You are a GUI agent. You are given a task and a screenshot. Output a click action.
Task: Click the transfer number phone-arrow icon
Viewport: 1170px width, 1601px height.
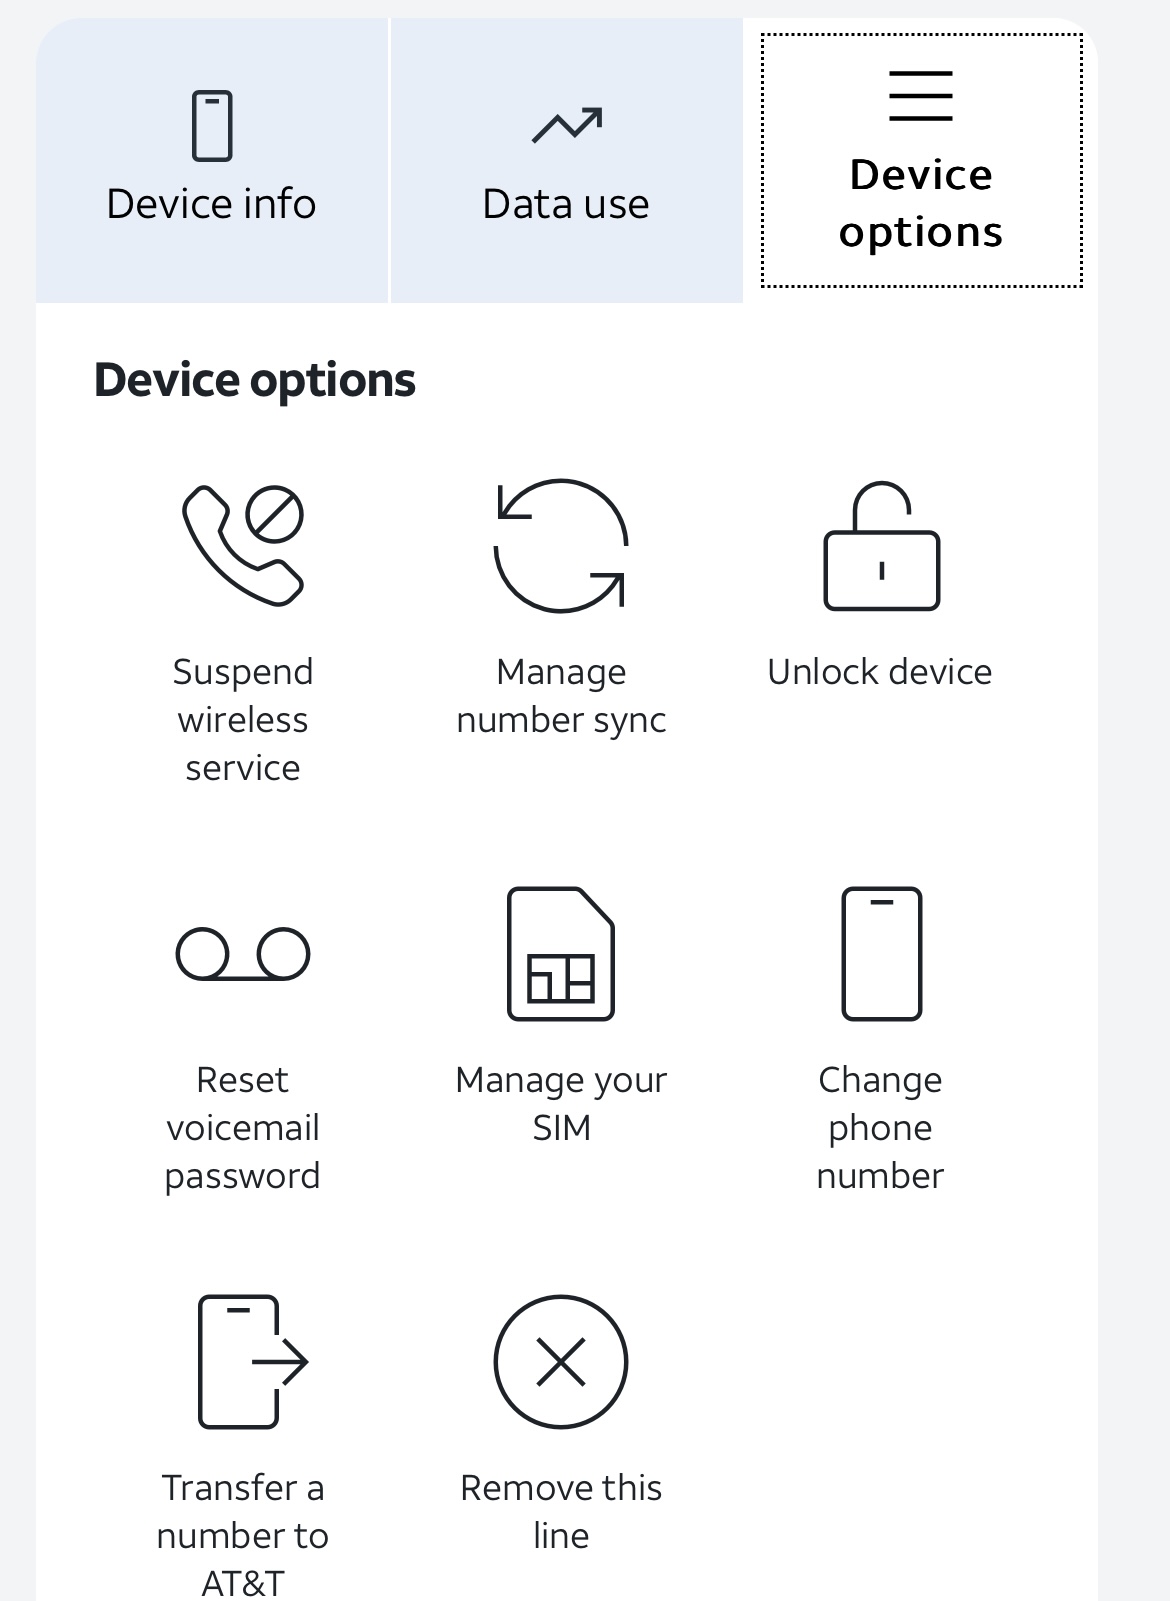click(x=253, y=1361)
